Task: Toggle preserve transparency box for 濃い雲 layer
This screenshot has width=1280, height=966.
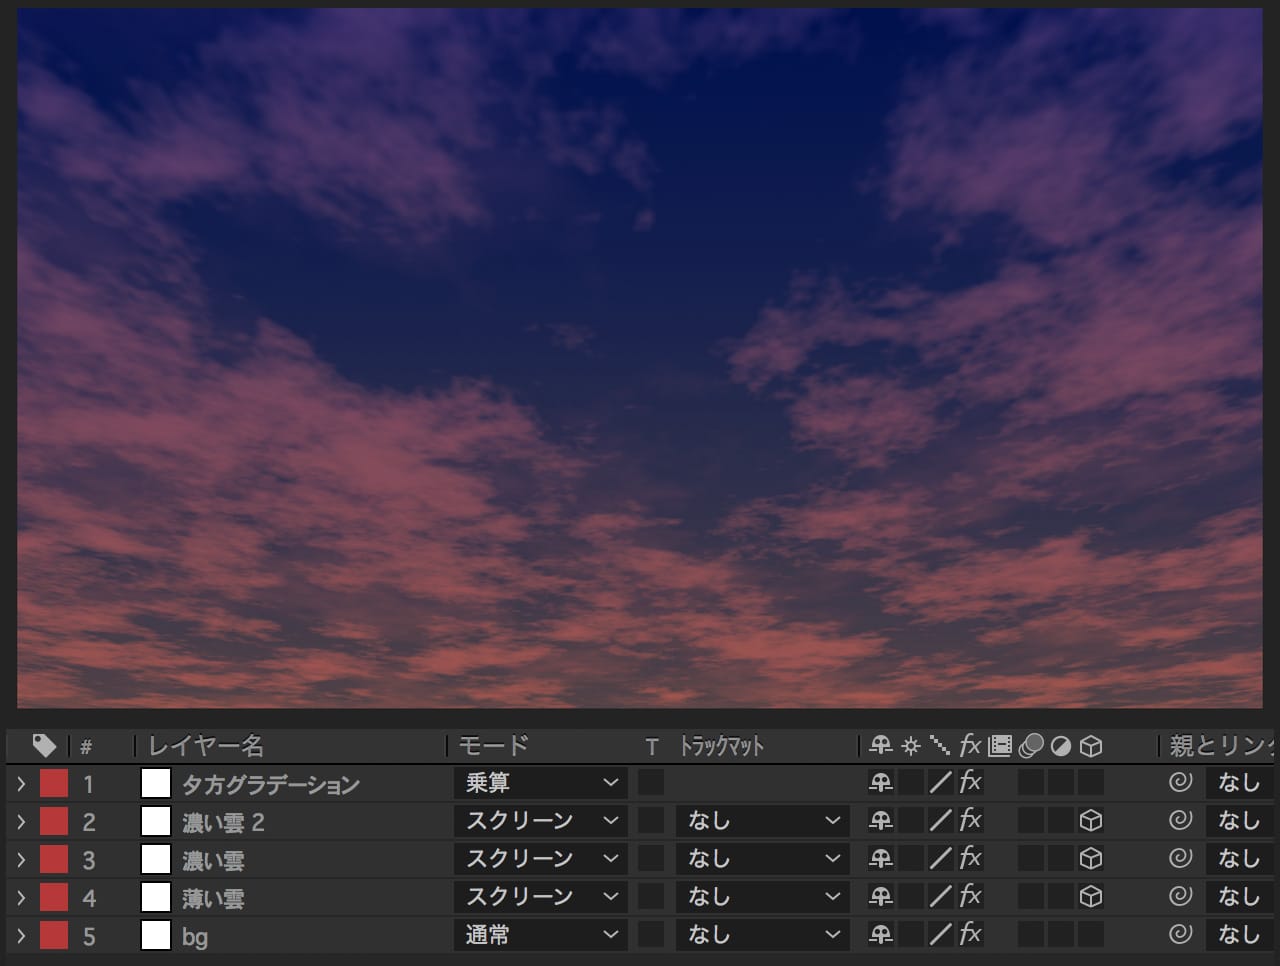Action: coord(651,859)
